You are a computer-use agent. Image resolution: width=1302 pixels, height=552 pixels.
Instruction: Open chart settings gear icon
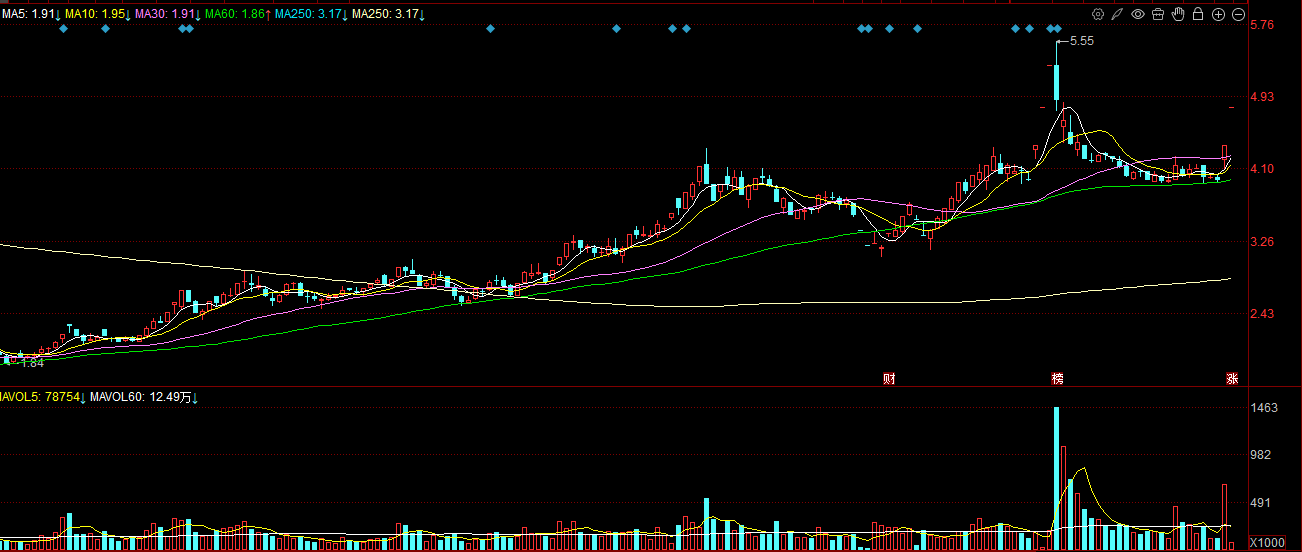pos(1098,14)
